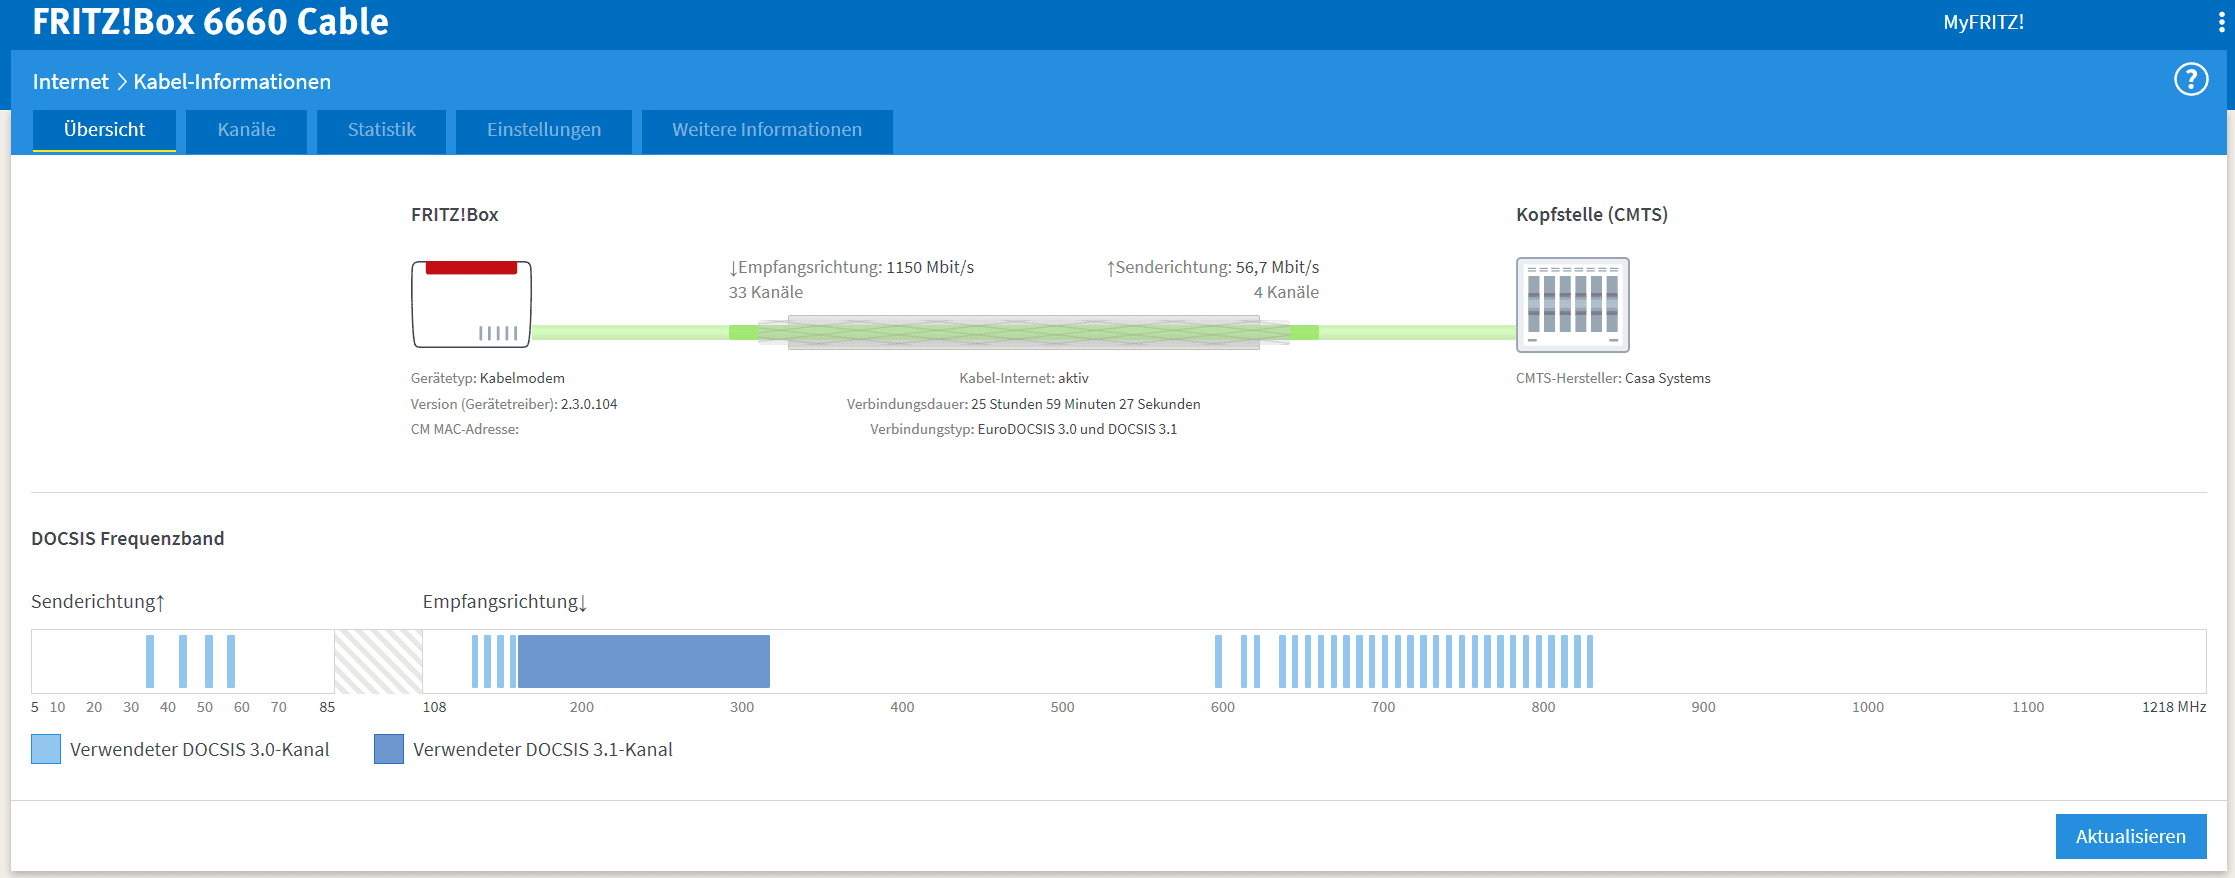Open the help question mark icon
This screenshot has width=2235, height=878.
coord(2191,79)
